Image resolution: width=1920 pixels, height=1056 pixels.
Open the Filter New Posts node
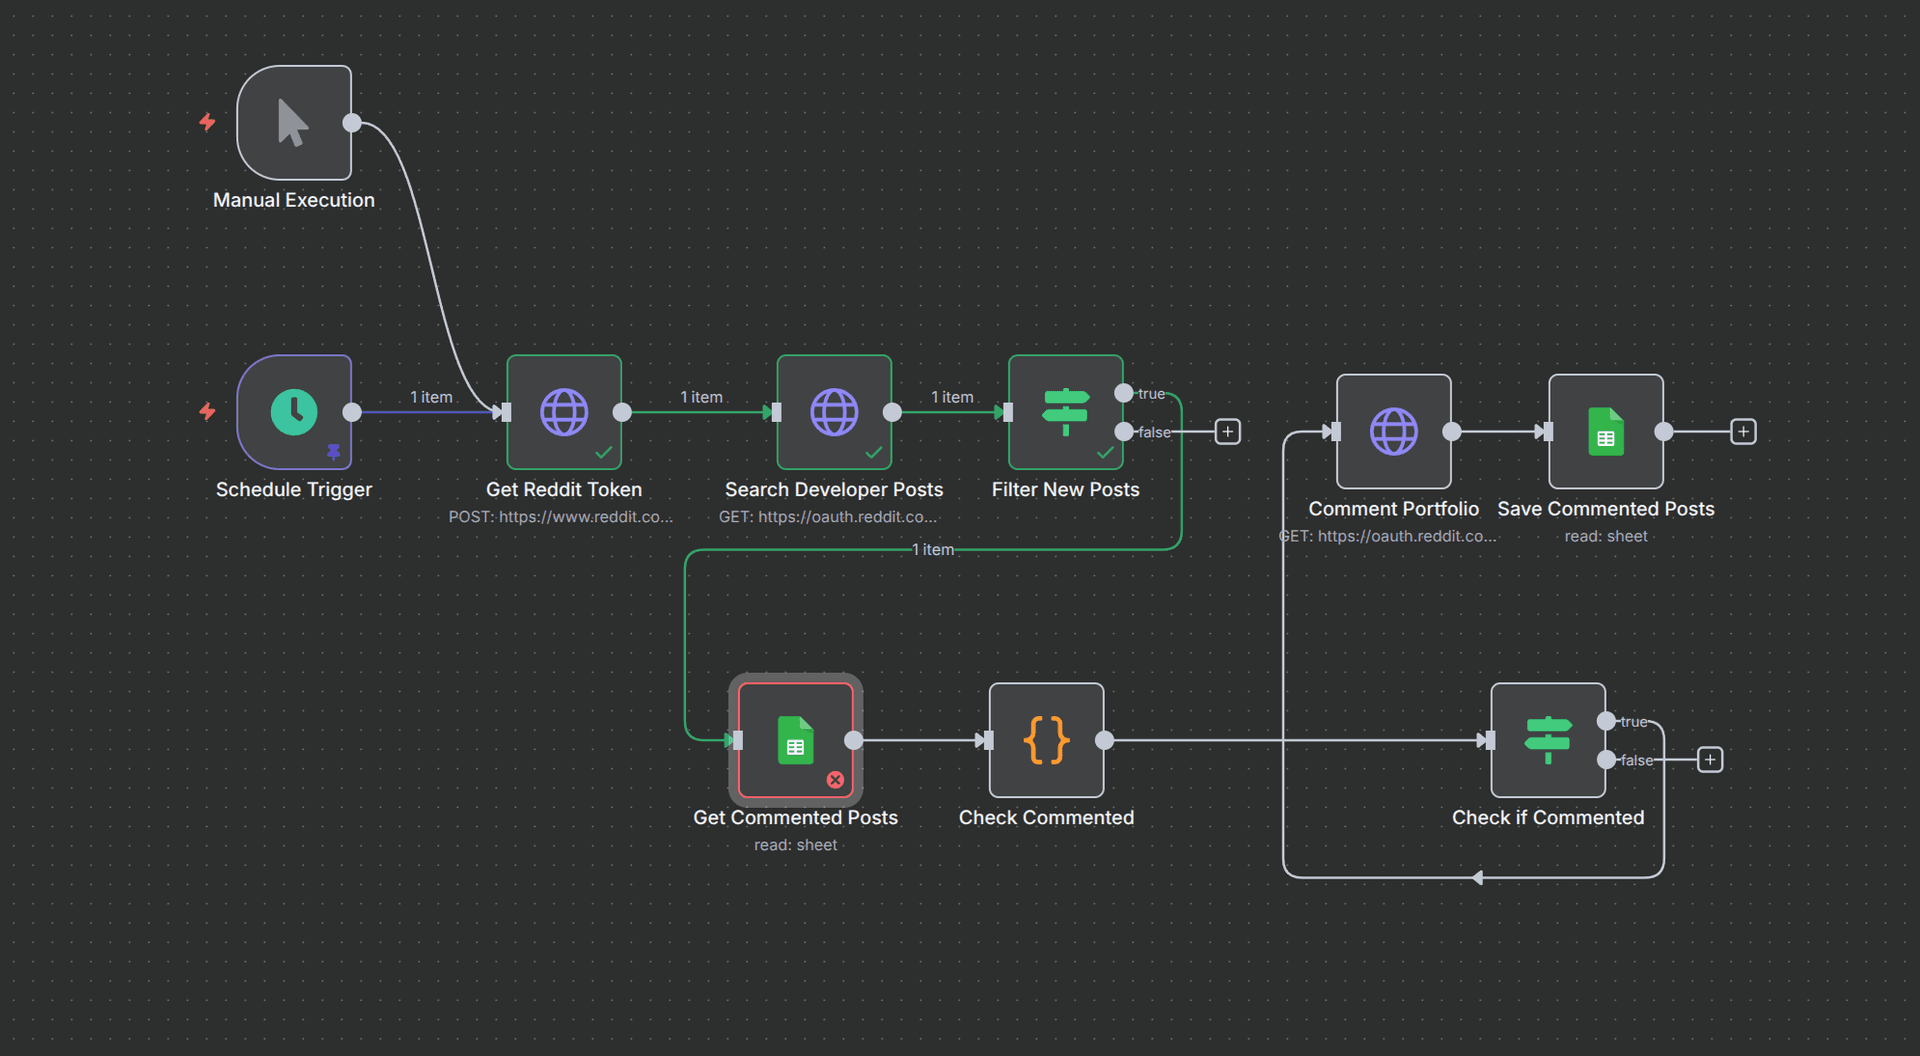coord(1066,412)
